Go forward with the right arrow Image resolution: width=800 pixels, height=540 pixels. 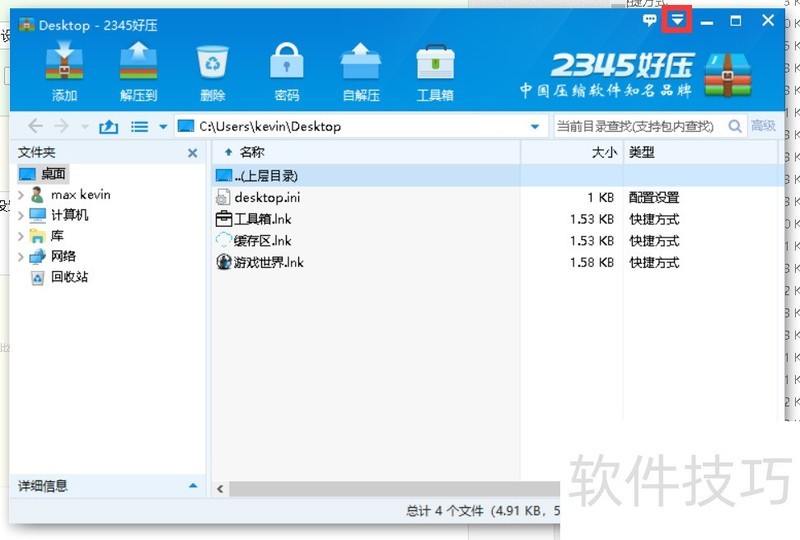coord(61,126)
